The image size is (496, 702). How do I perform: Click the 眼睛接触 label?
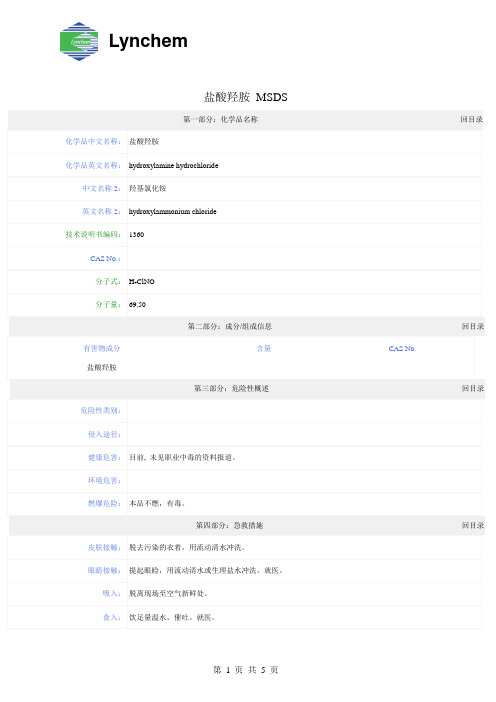pyautogui.click(x=104, y=570)
